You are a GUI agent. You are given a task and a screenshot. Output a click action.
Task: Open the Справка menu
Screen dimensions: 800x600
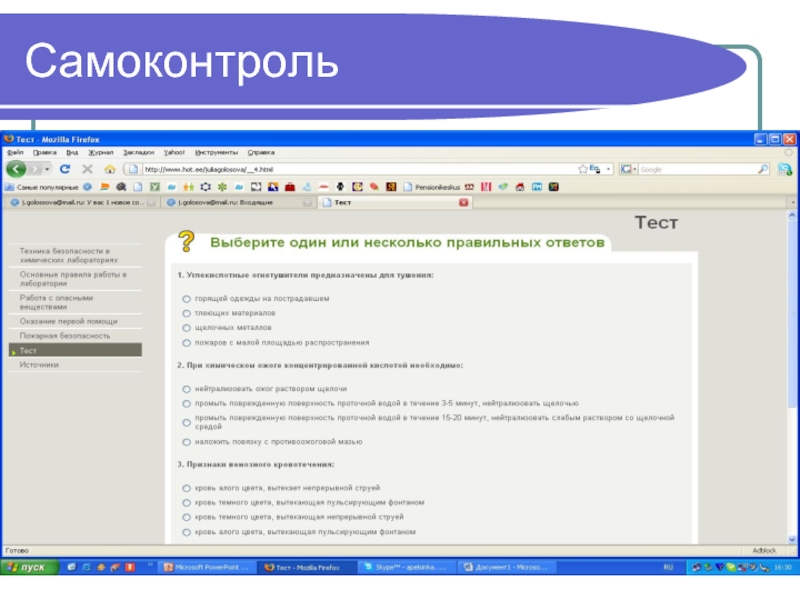click(261, 152)
